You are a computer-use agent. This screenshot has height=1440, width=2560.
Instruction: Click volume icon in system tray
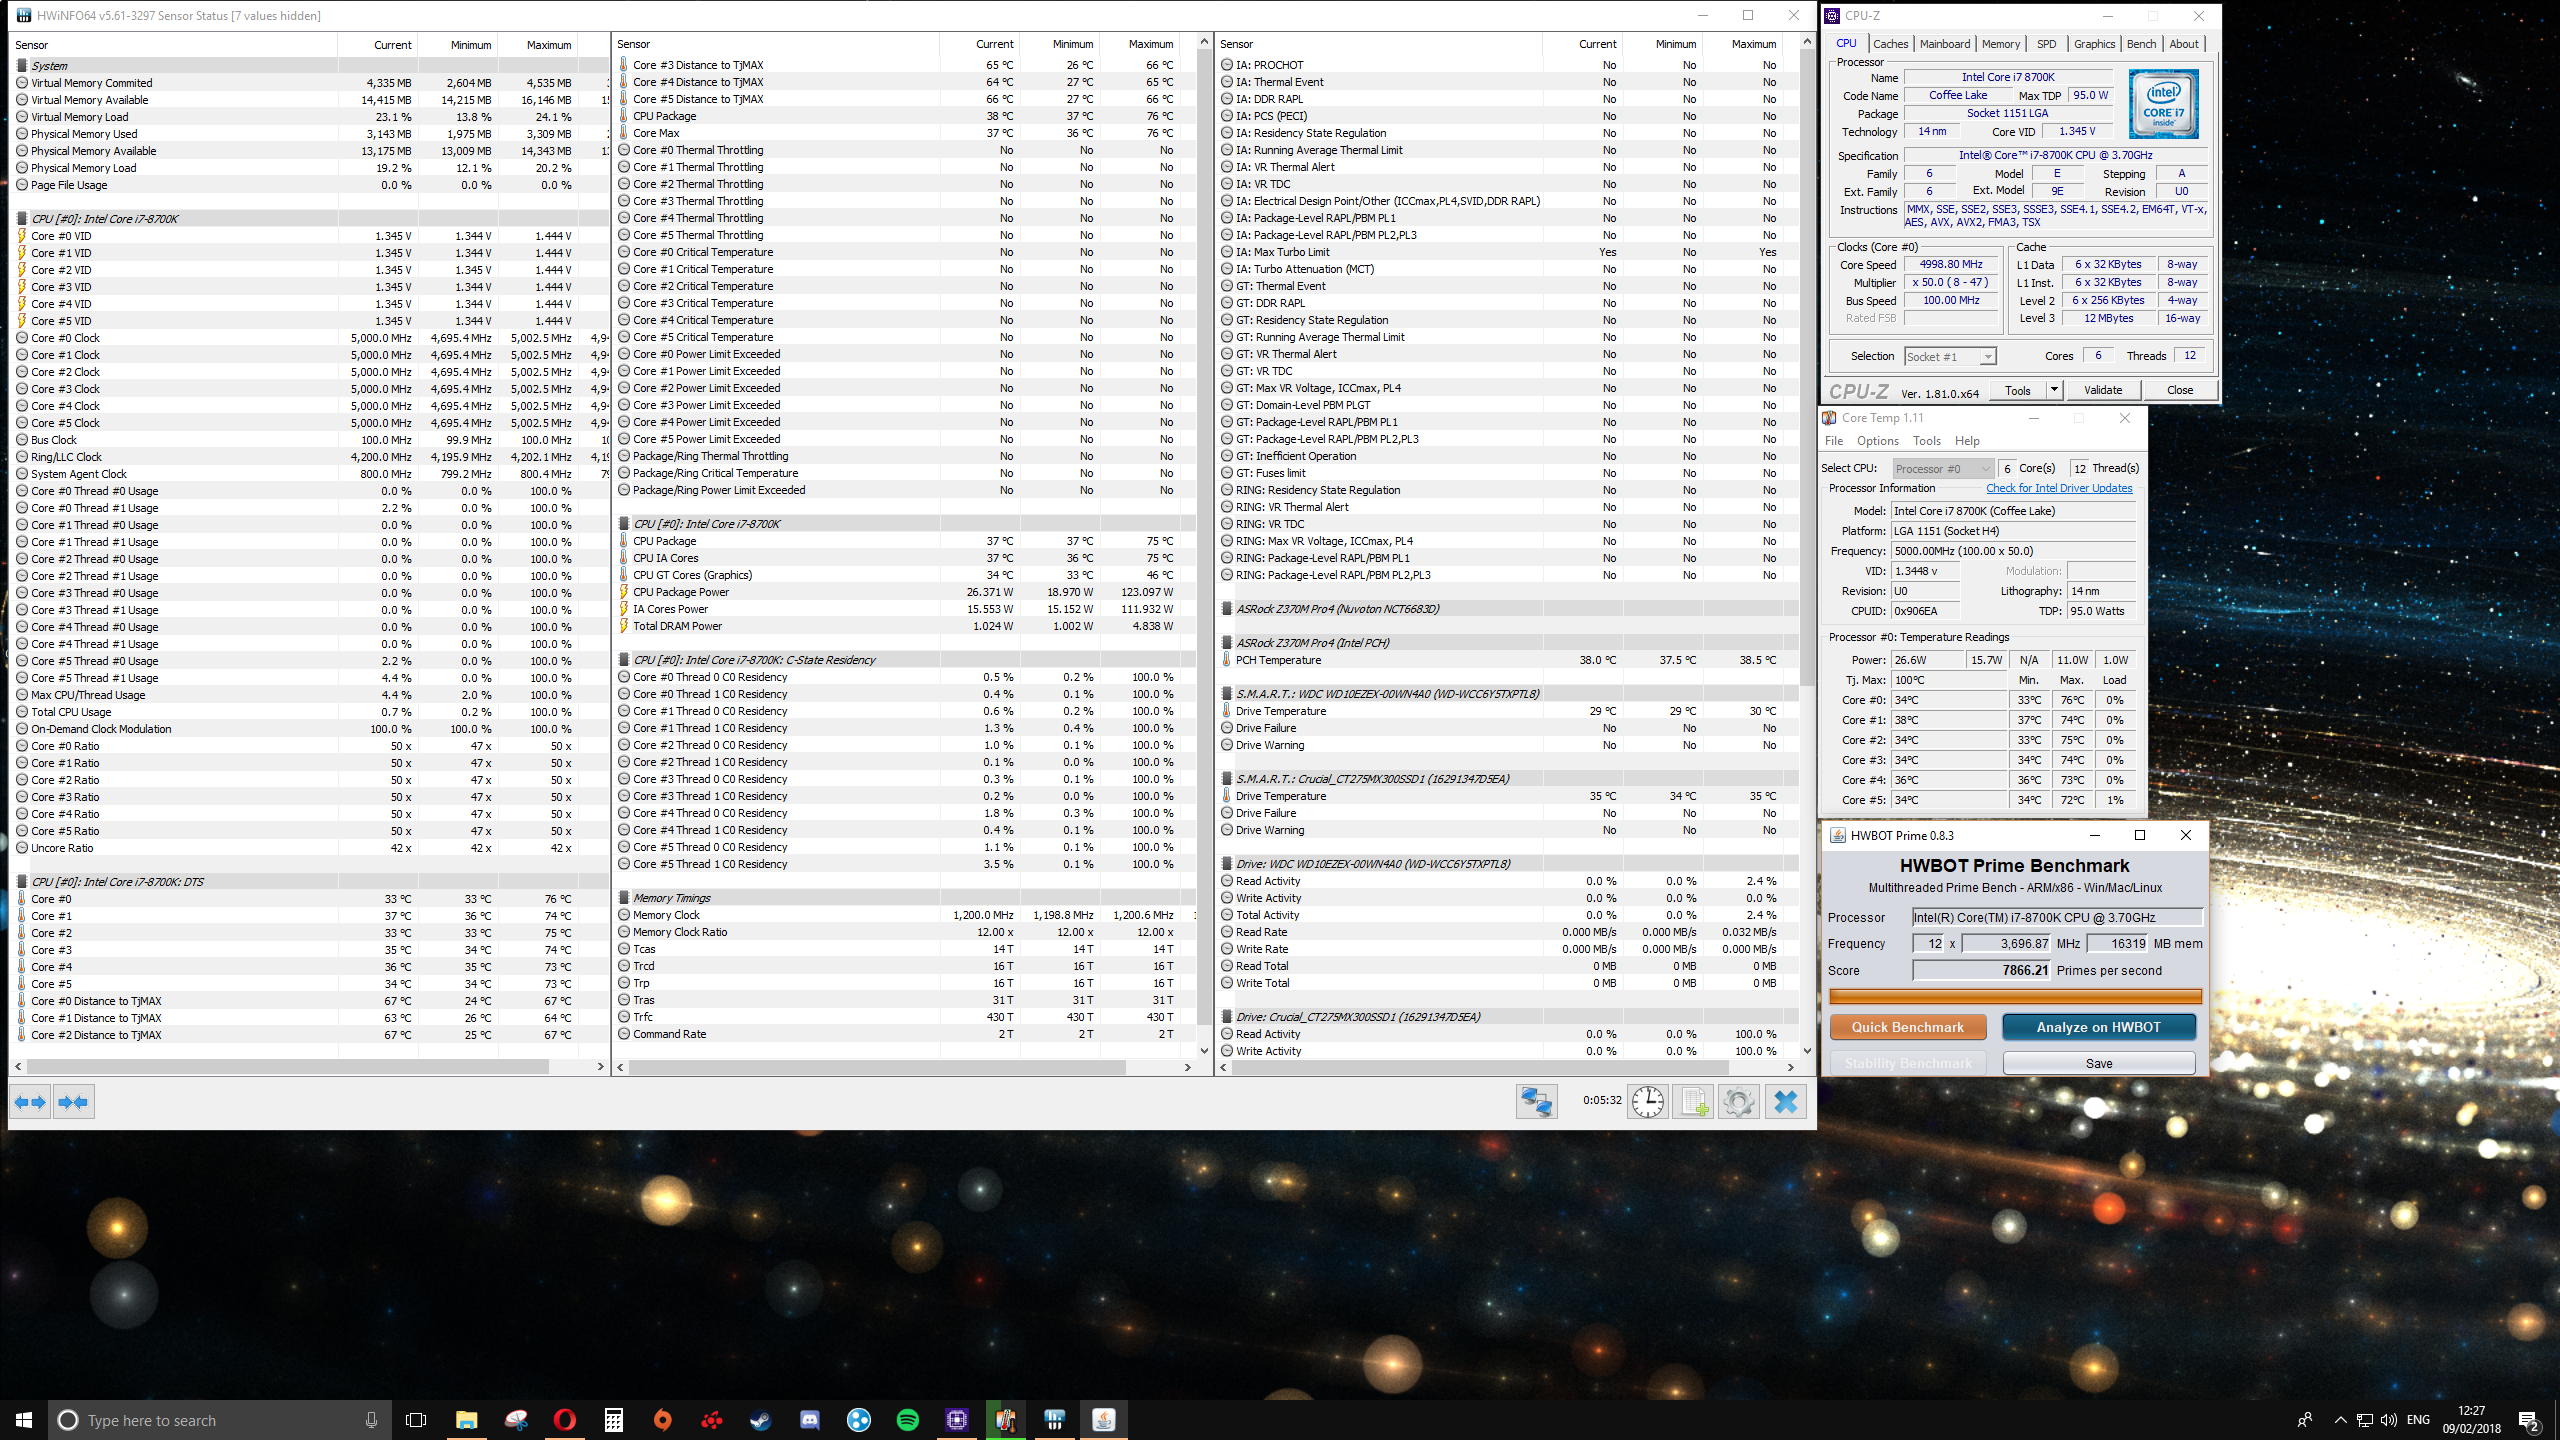coord(2389,1420)
